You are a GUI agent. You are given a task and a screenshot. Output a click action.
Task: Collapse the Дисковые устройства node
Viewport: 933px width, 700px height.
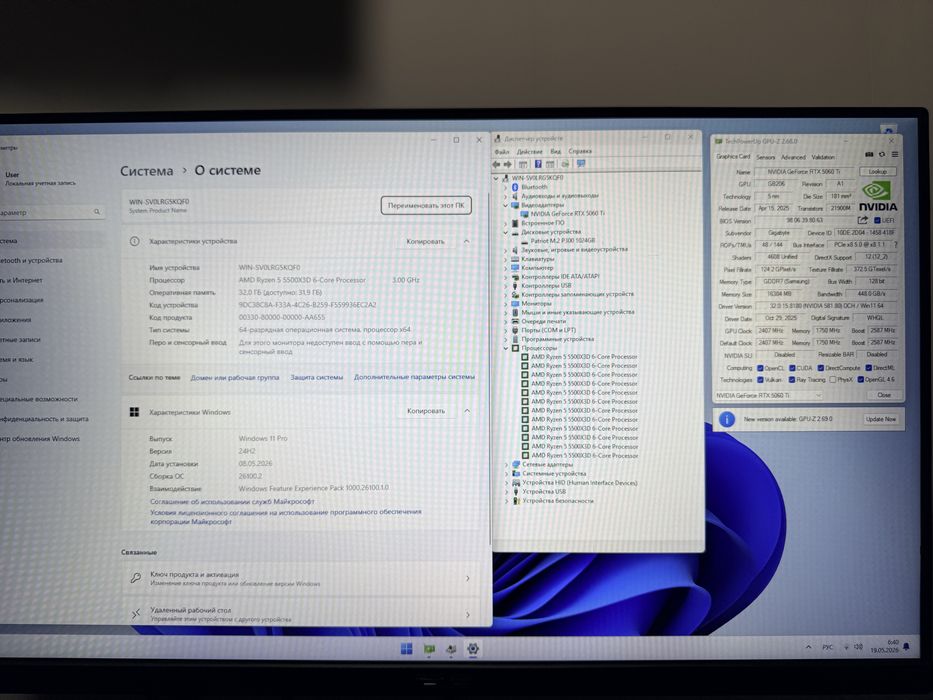coord(506,232)
